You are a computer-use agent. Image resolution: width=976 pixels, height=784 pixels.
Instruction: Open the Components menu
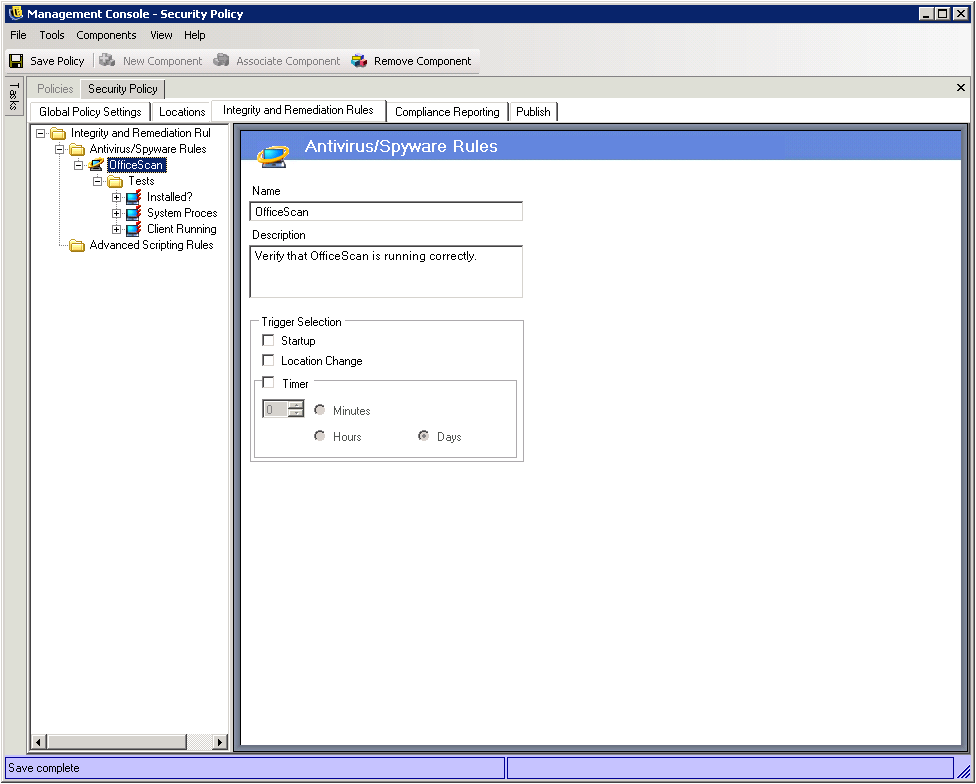click(x=106, y=35)
